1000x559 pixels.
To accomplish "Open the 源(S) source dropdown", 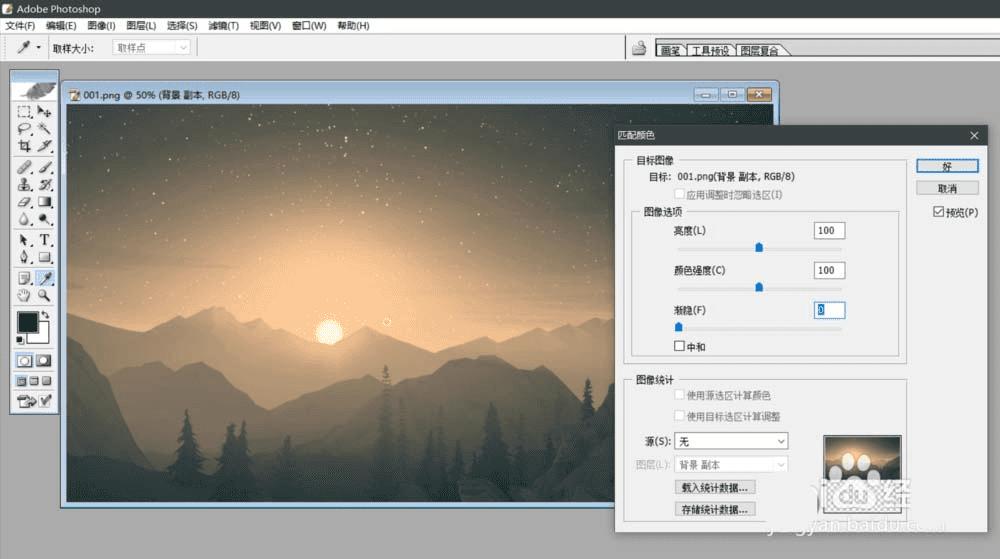I will coord(731,441).
